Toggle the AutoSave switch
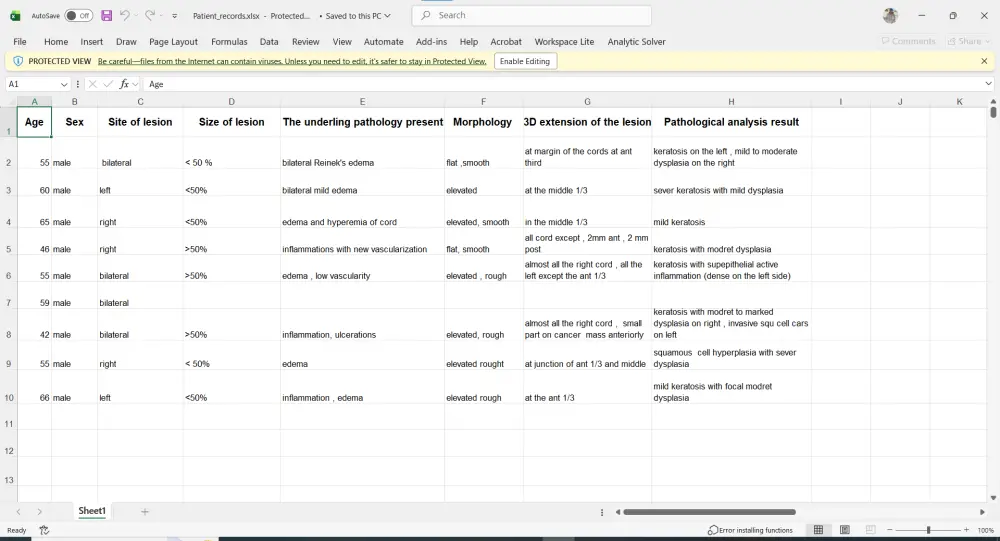 coord(78,16)
